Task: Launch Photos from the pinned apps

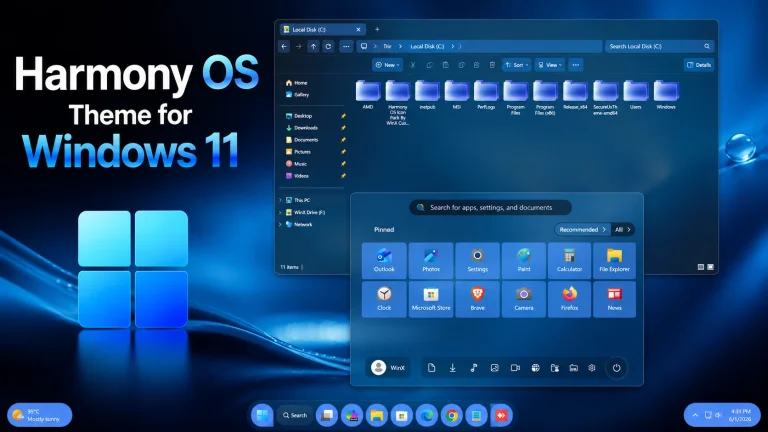Action: coord(431,260)
